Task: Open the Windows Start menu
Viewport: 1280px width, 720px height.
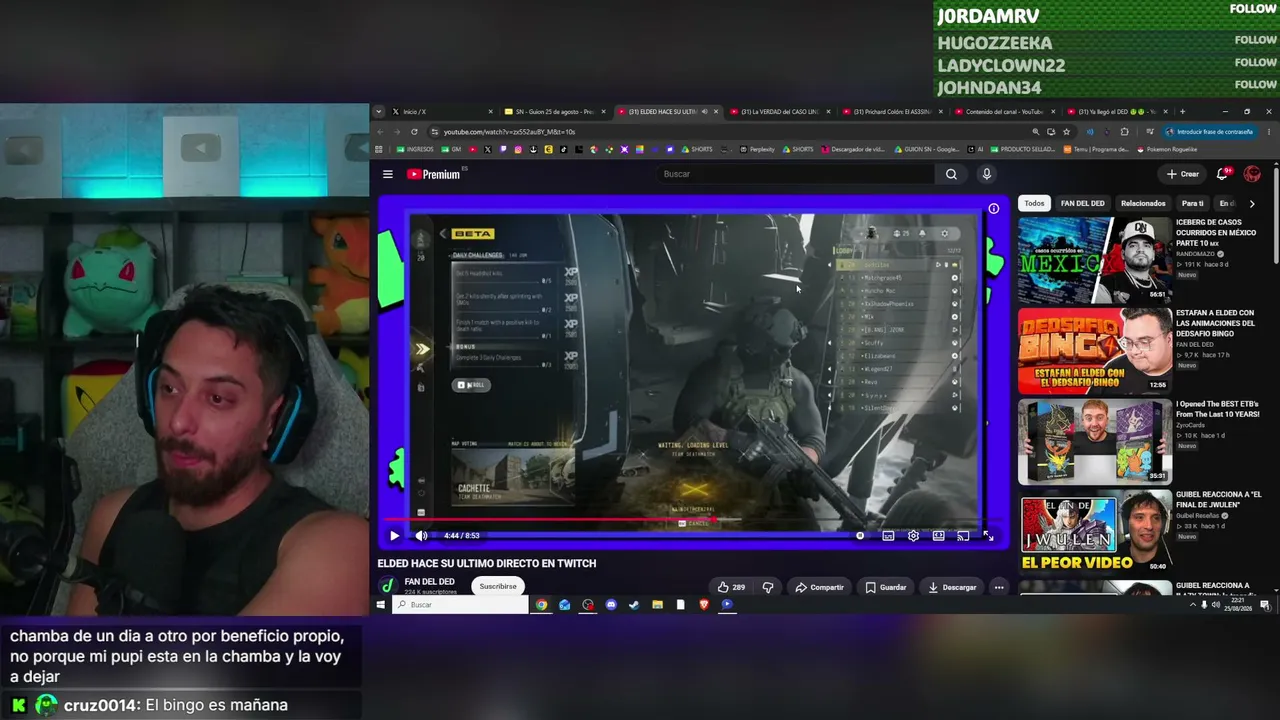Action: pos(380,605)
